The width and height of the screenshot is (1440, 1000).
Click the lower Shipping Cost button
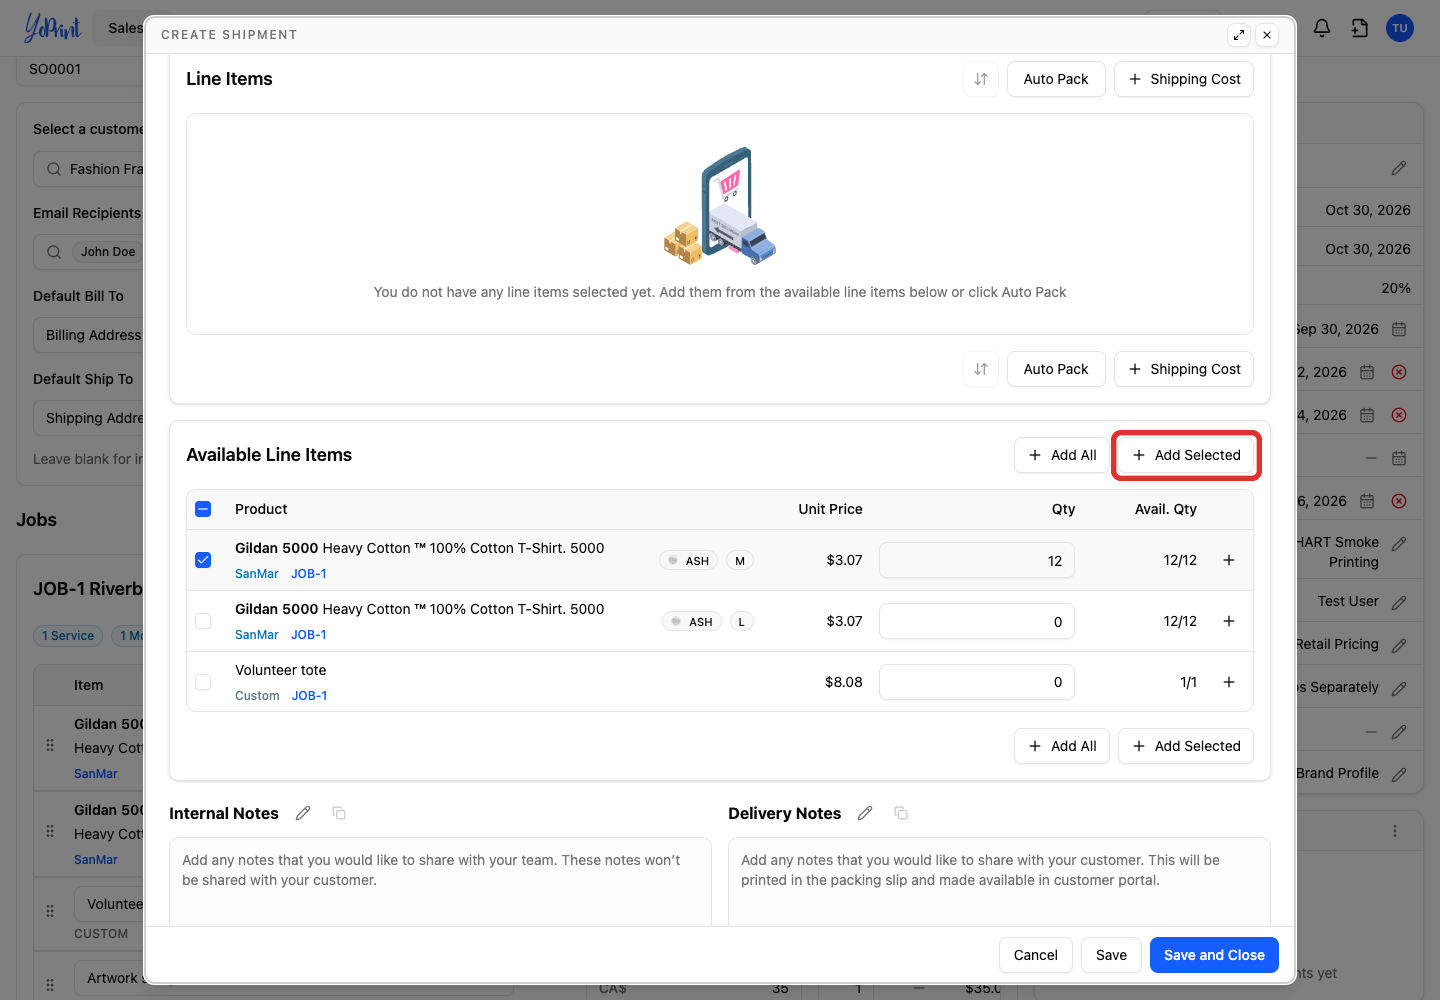coord(1184,369)
